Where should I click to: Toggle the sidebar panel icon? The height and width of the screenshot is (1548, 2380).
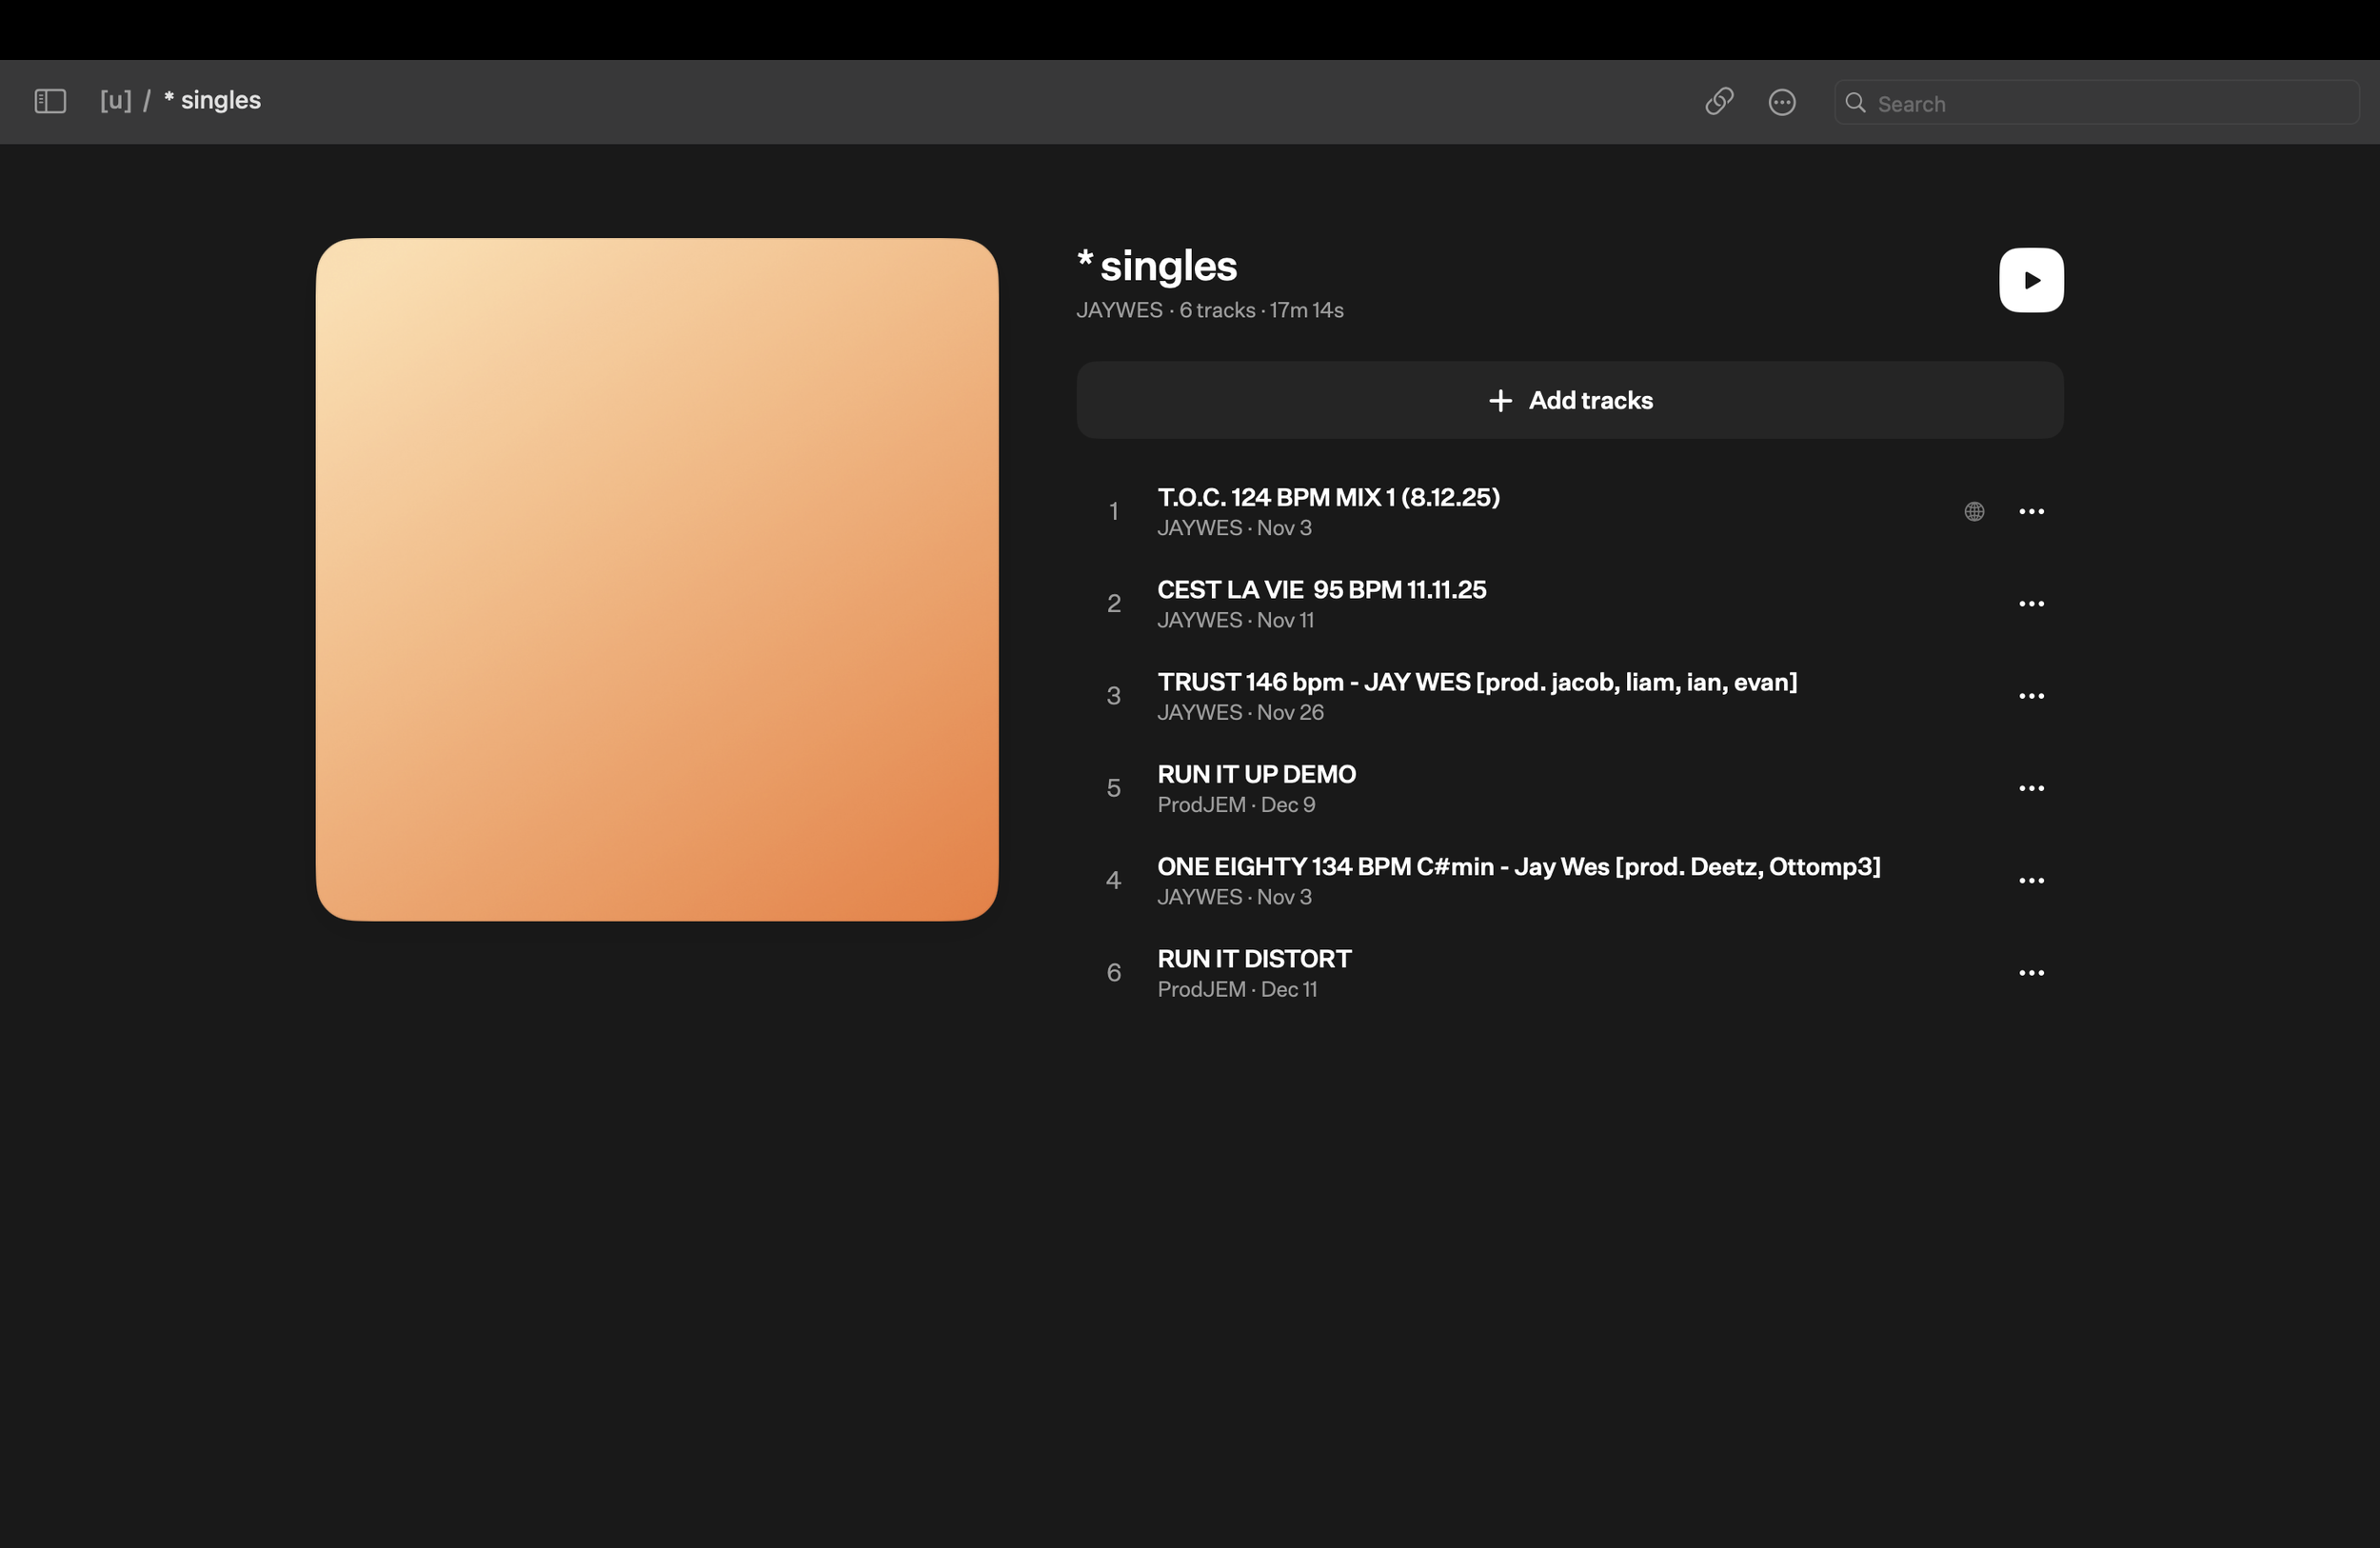coord(50,101)
